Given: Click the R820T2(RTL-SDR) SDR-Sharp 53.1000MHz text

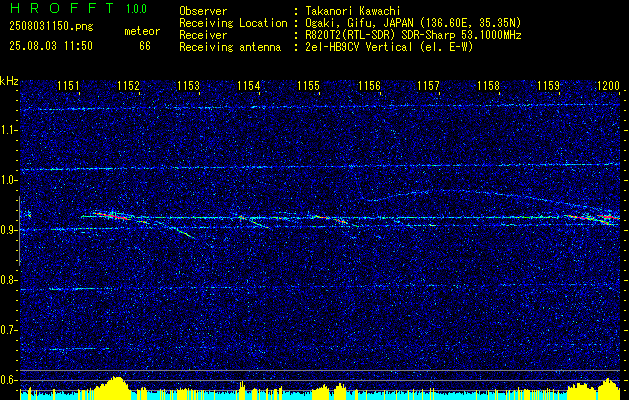Looking at the screenshot, I should pos(413,35).
